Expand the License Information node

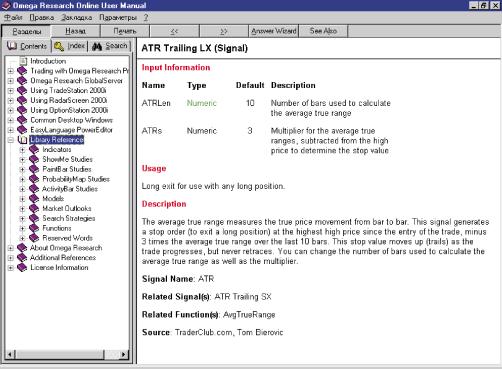[x=11, y=268]
